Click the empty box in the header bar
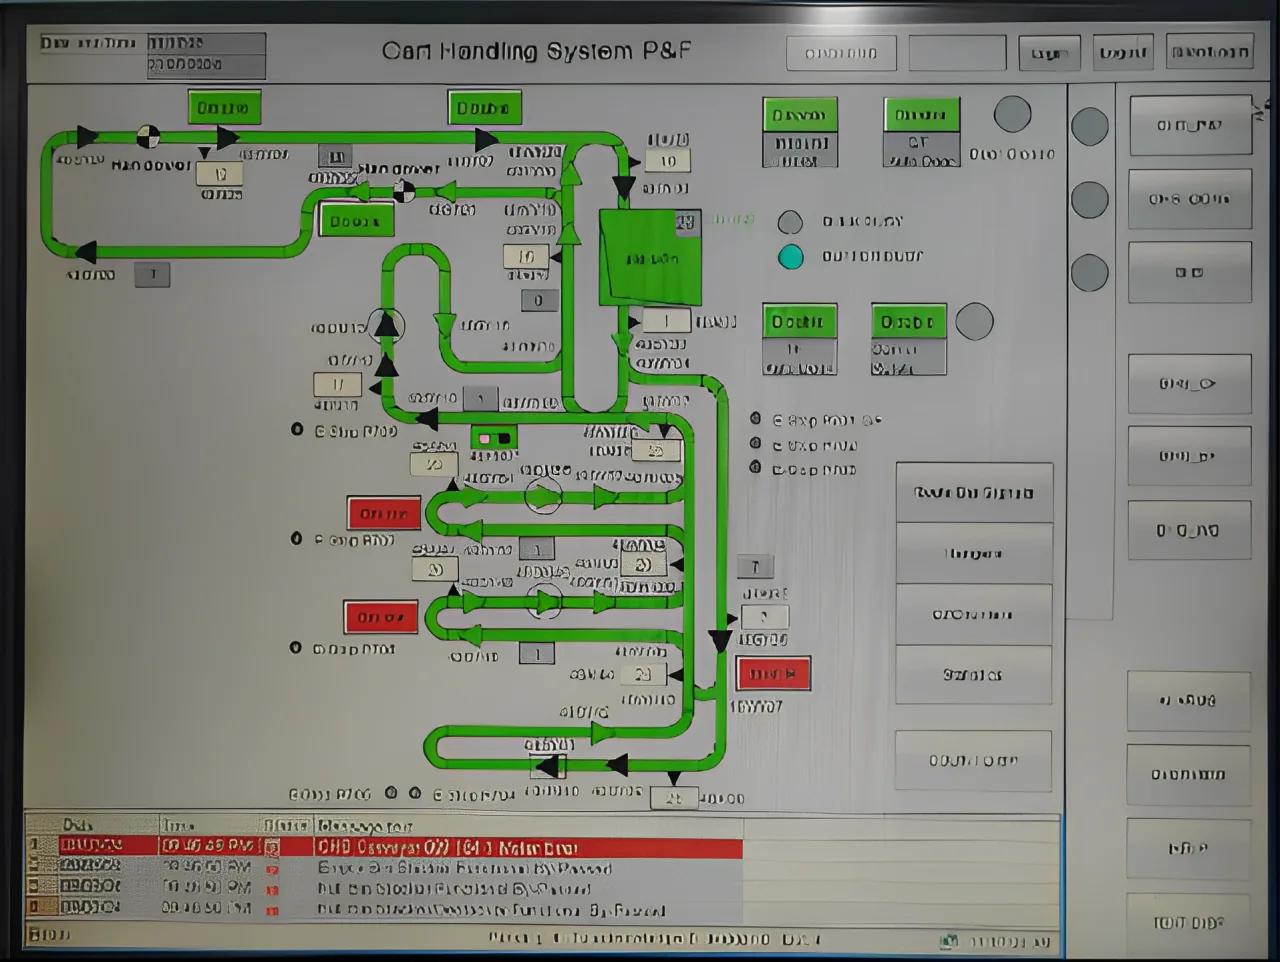This screenshot has height=962, width=1280. (957, 53)
